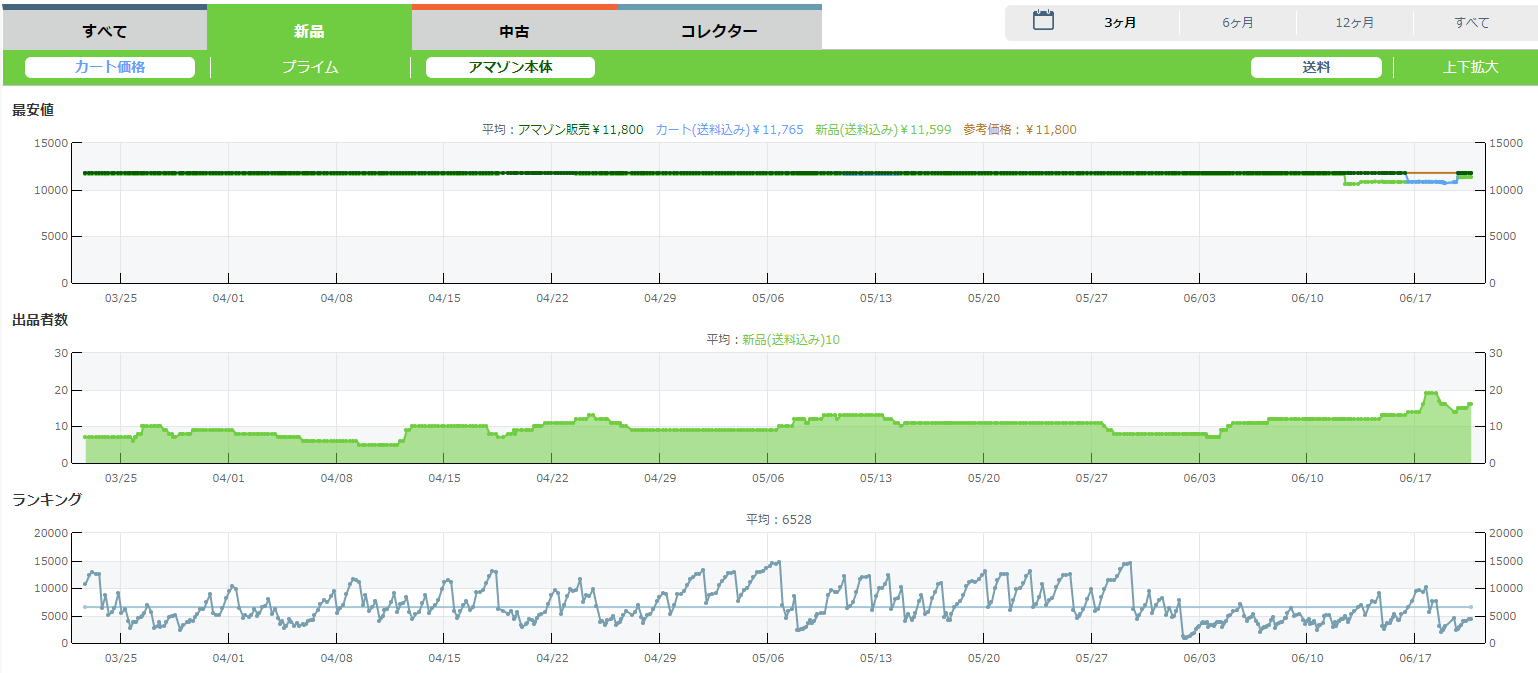The image size is (1538, 673).
Task: Choose the 12ヶ月 time range
Action: (x=1354, y=22)
